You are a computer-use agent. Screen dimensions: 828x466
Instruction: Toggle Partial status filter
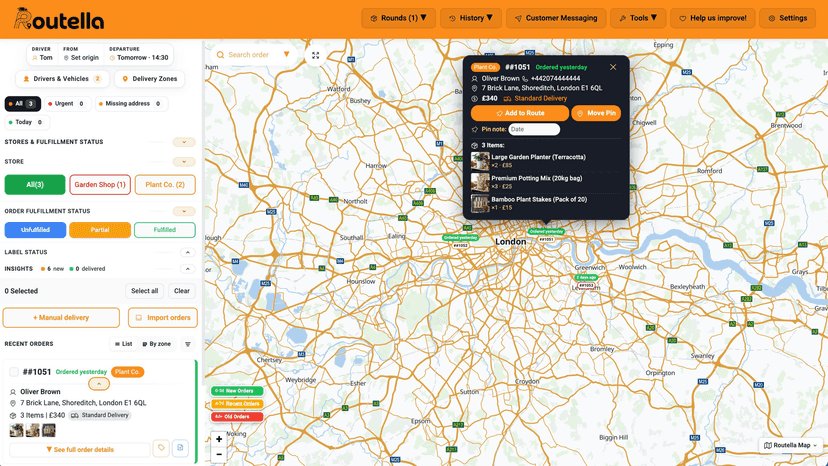100,230
